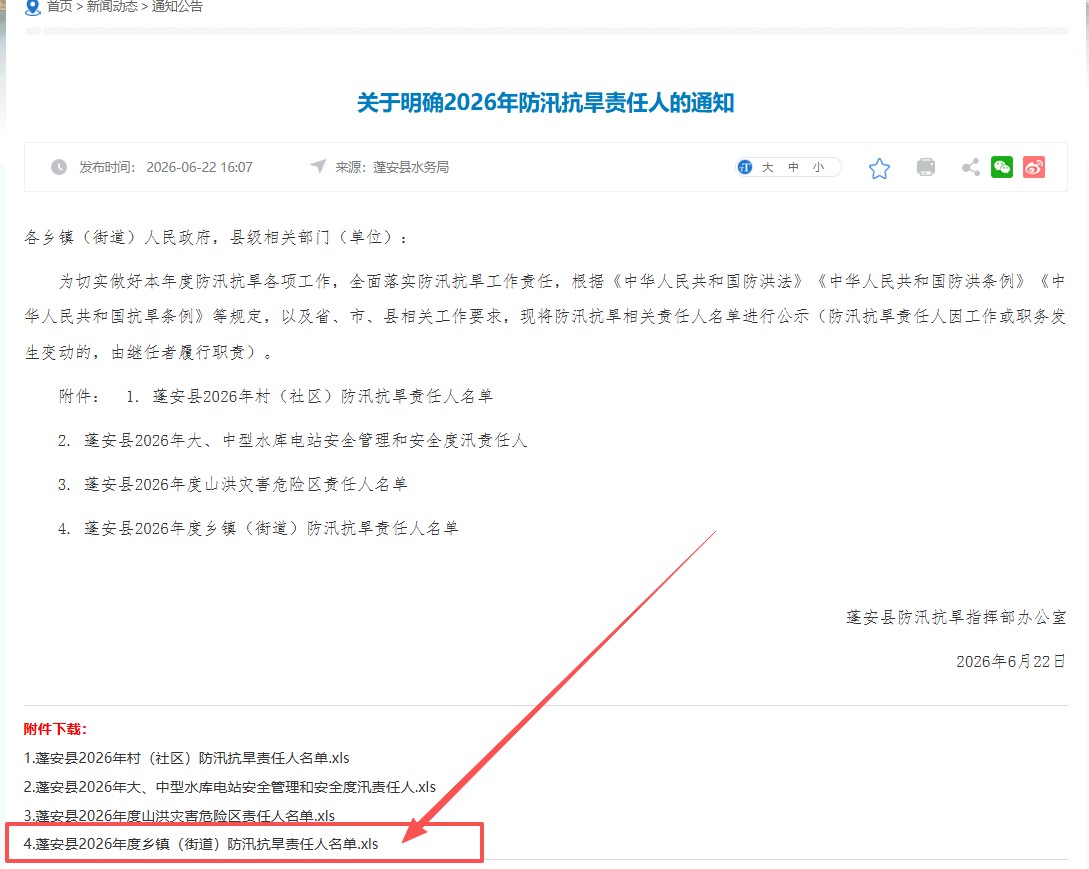Share to WeChat via green icon
Screen dimensions: 1089x869
coord(1001,167)
